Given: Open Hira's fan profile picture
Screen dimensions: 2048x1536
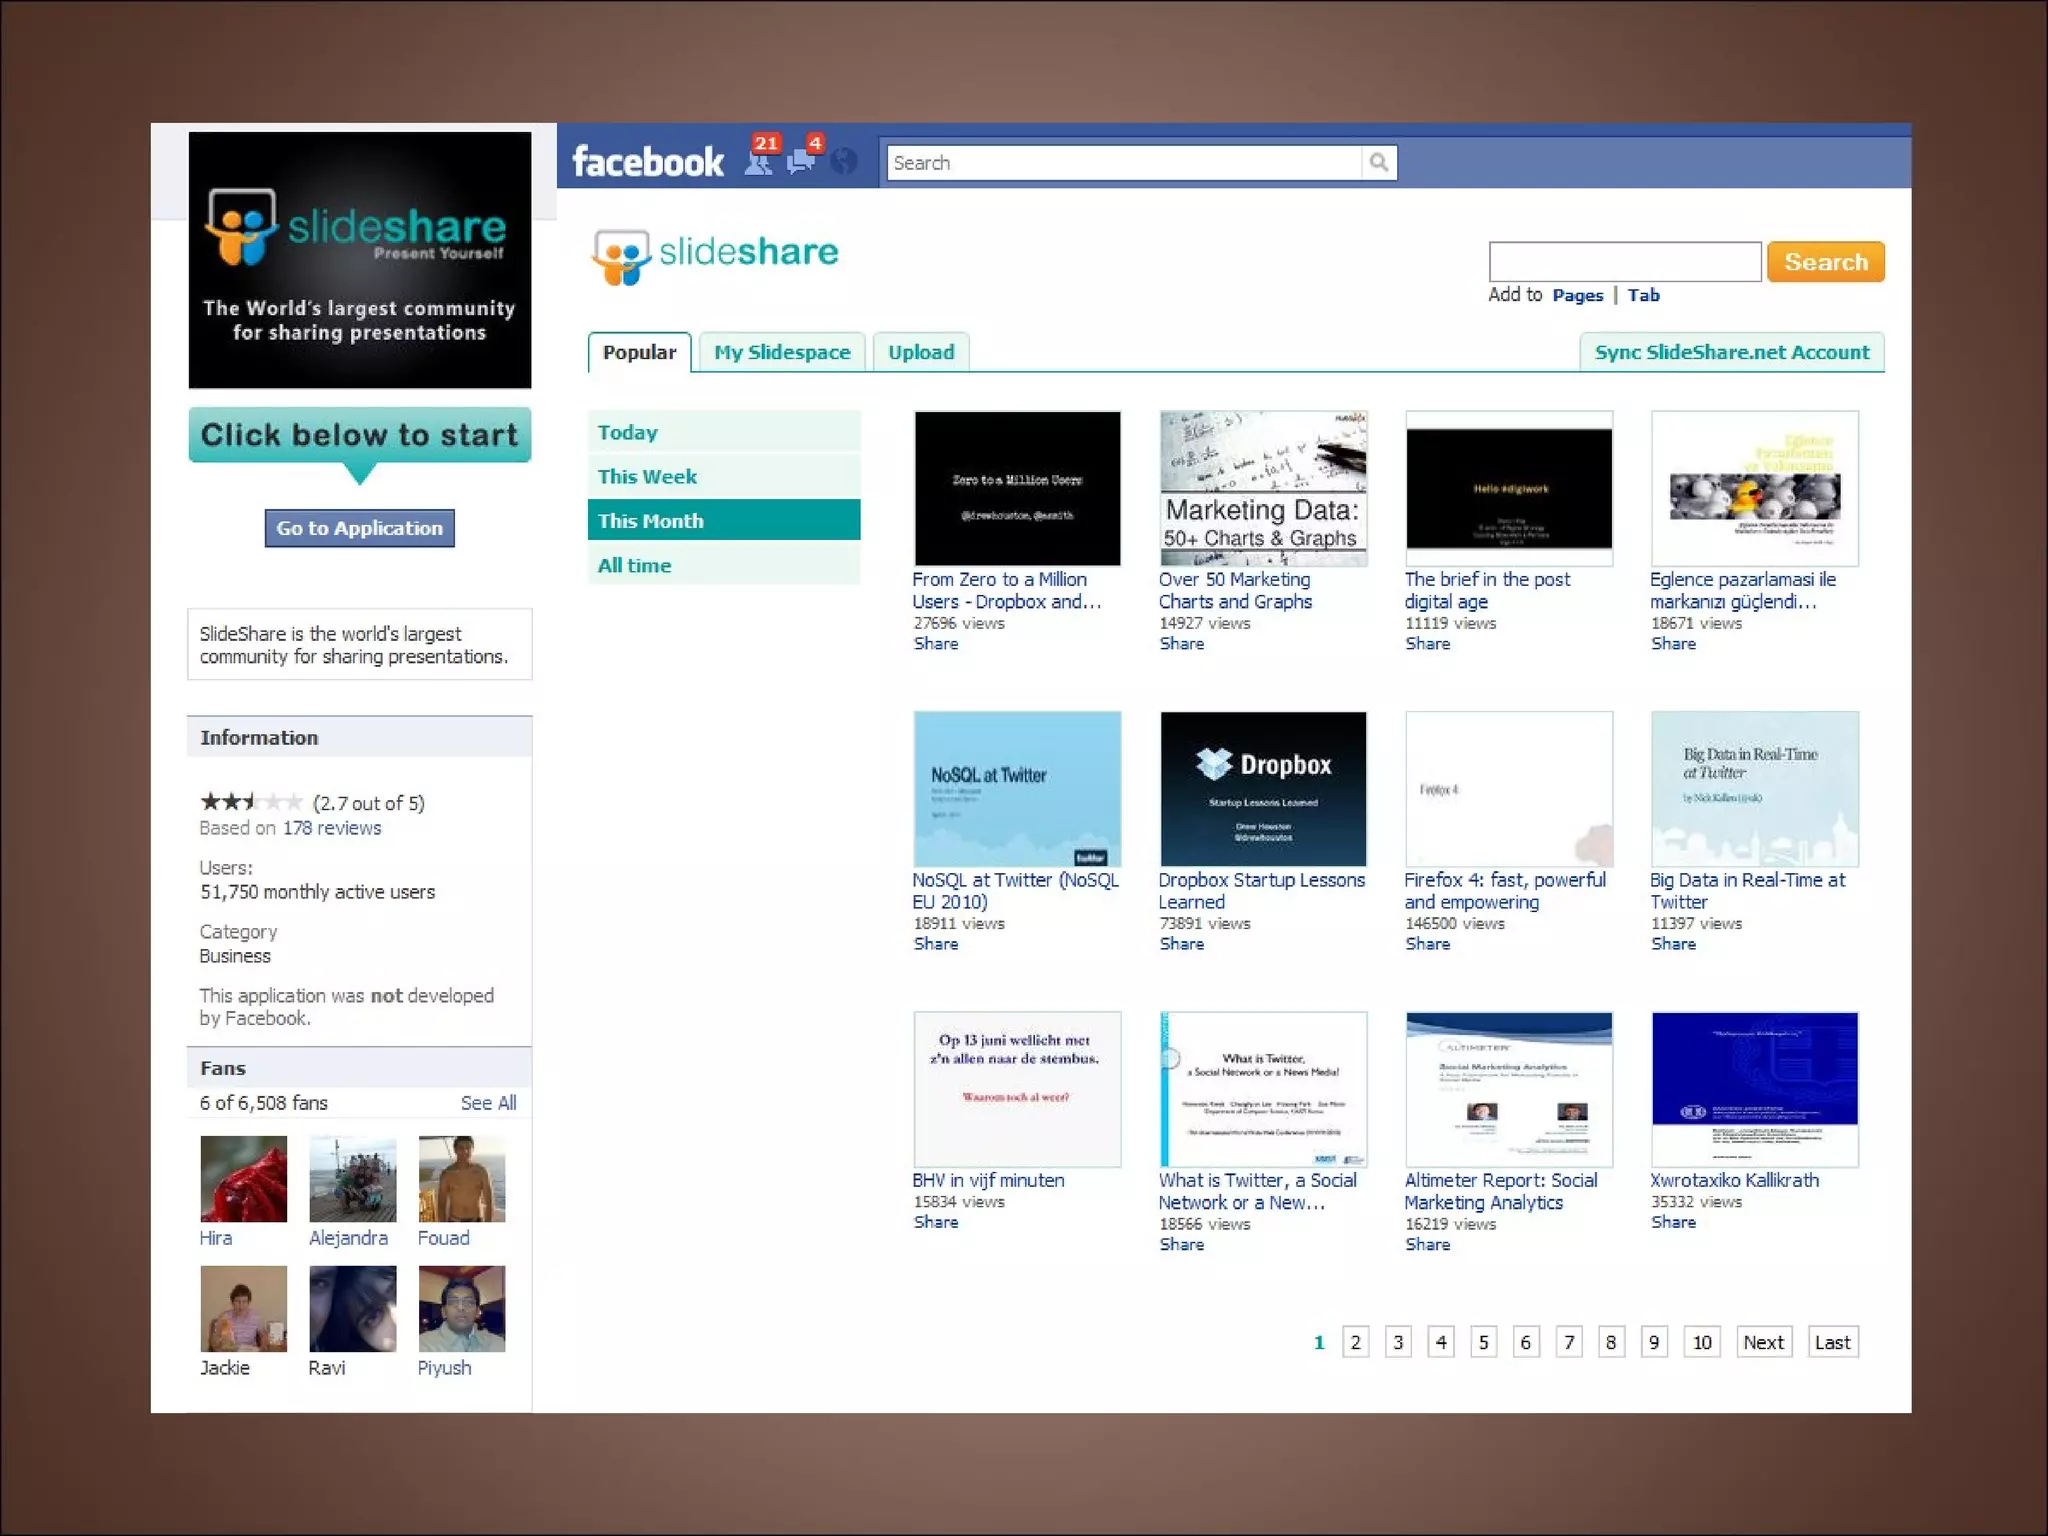Looking at the screenshot, I should pyautogui.click(x=243, y=1179).
